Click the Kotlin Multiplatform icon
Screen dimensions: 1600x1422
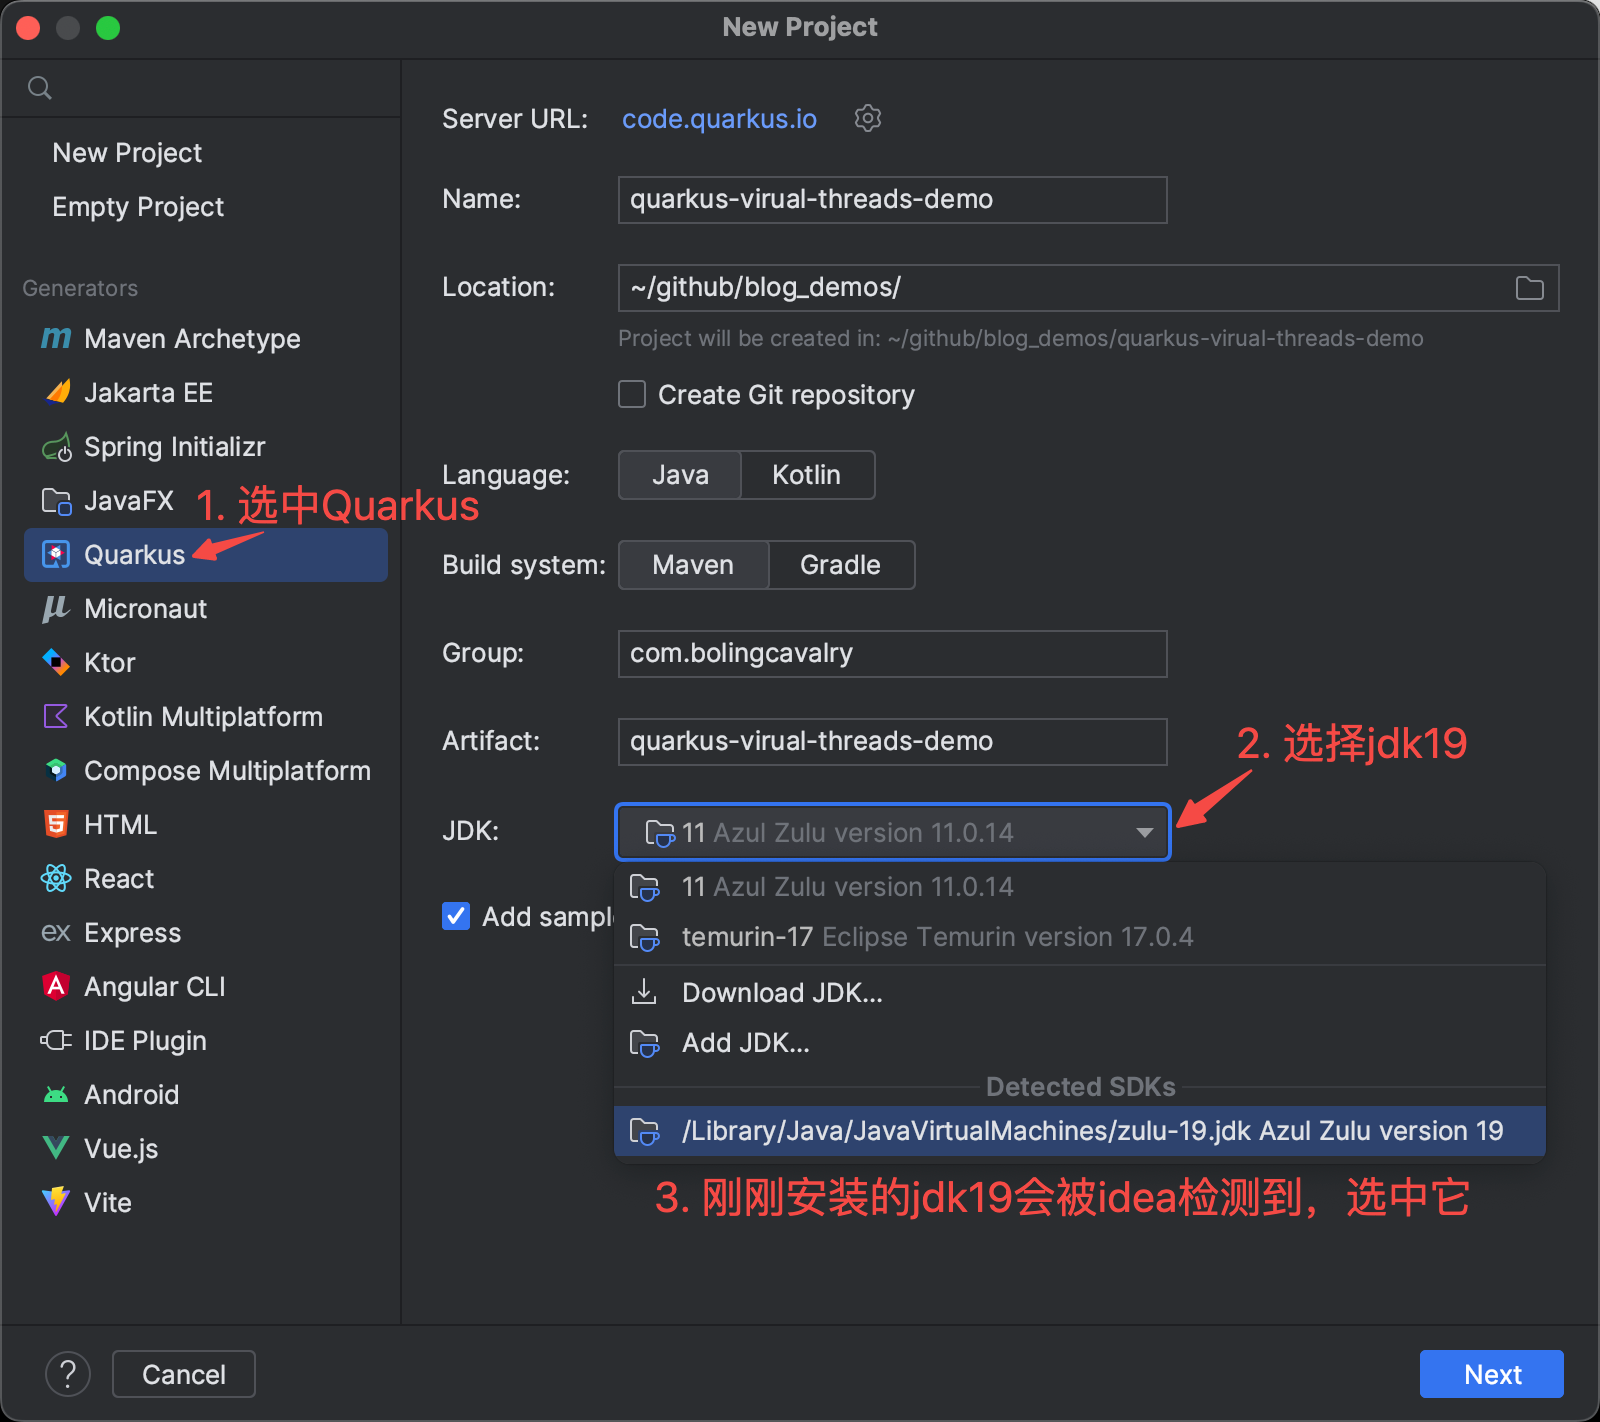coord(56,716)
